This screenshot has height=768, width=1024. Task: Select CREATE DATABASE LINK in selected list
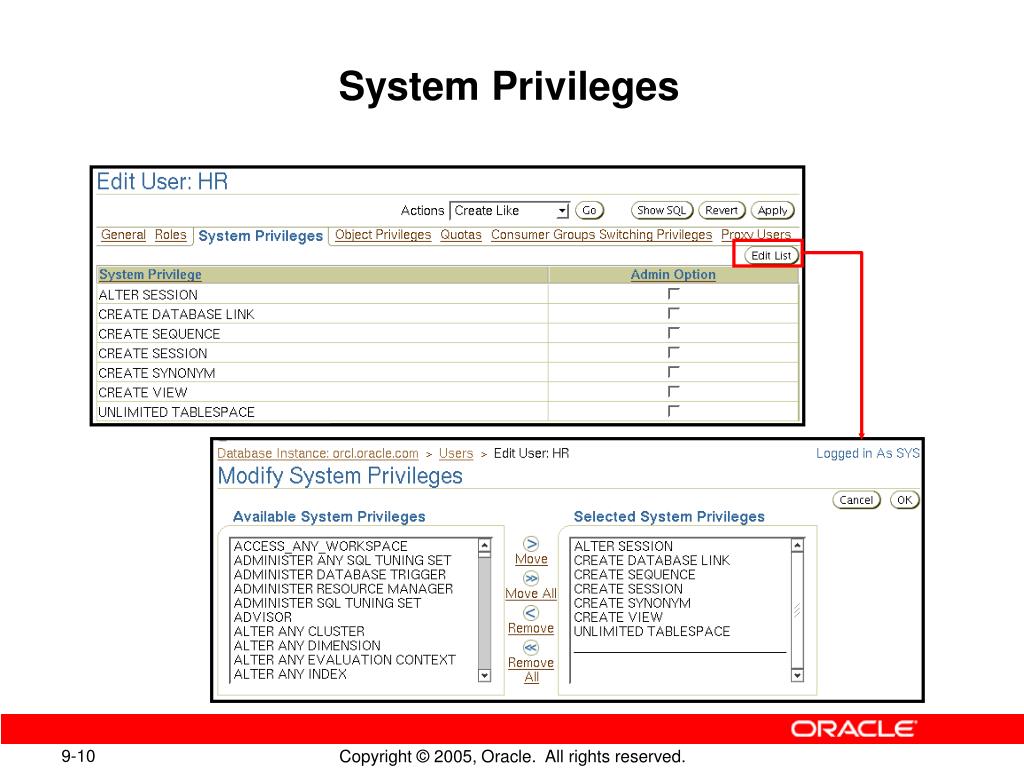point(652,560)
